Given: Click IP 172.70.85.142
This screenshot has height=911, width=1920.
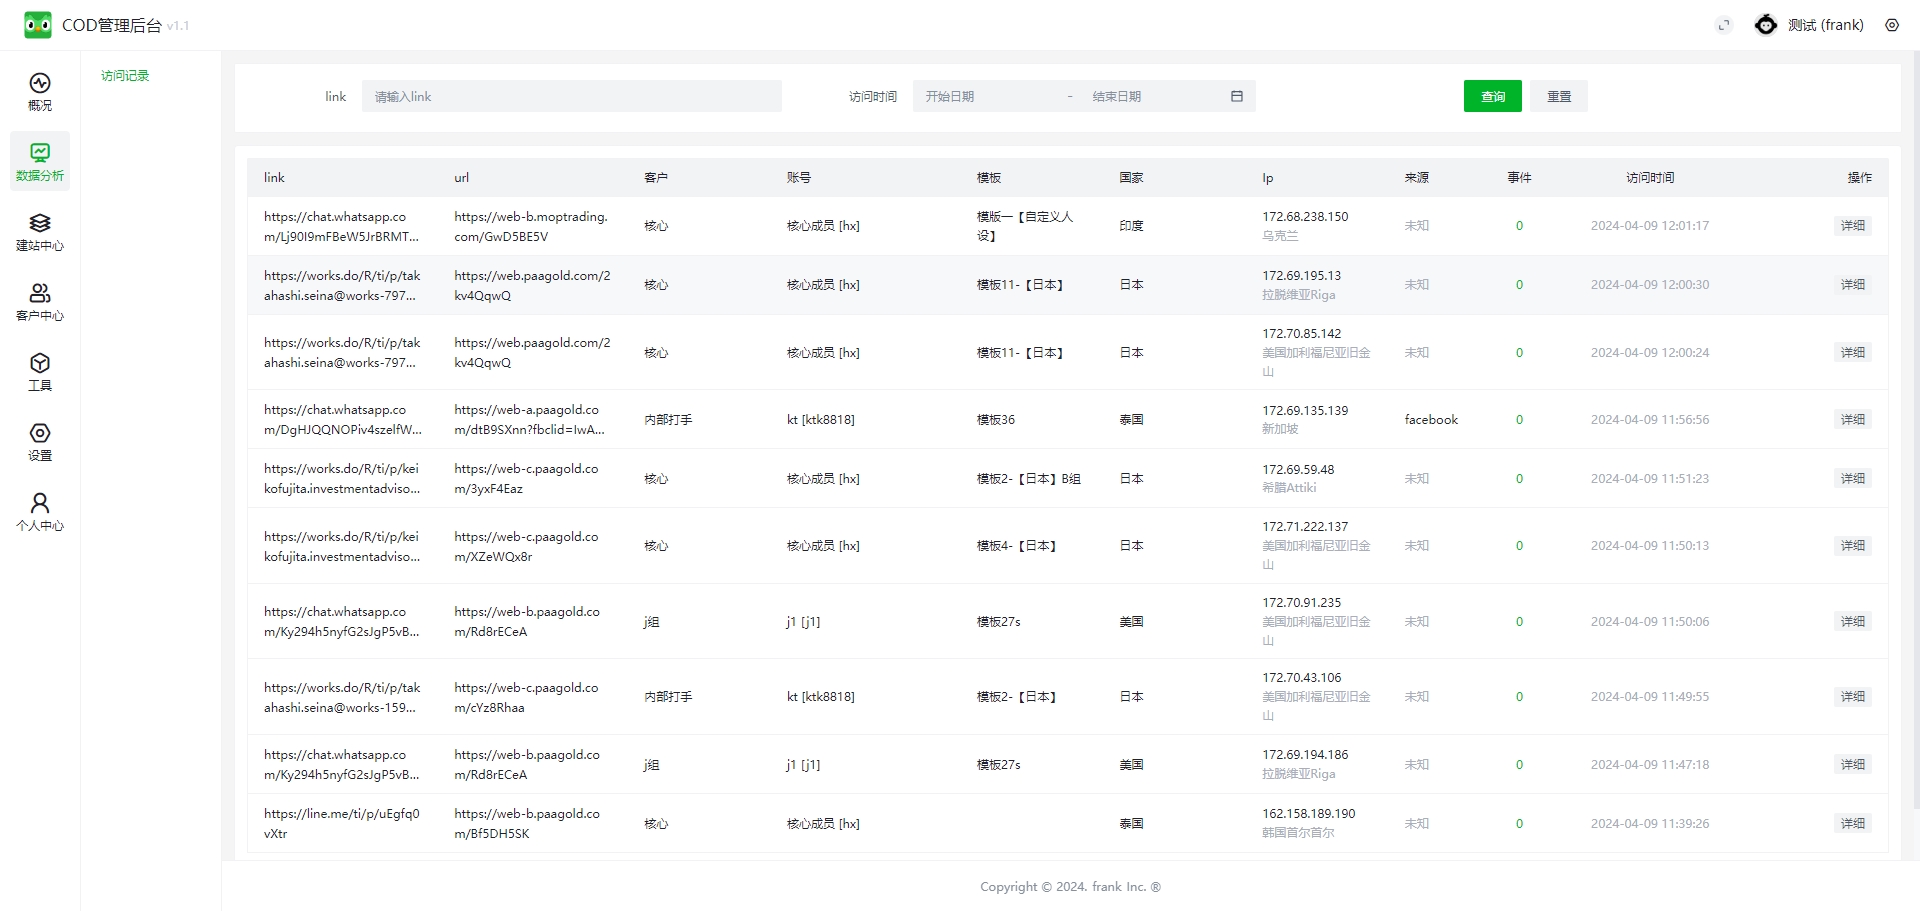Looking at the screenshot, I should [1301, 334].
